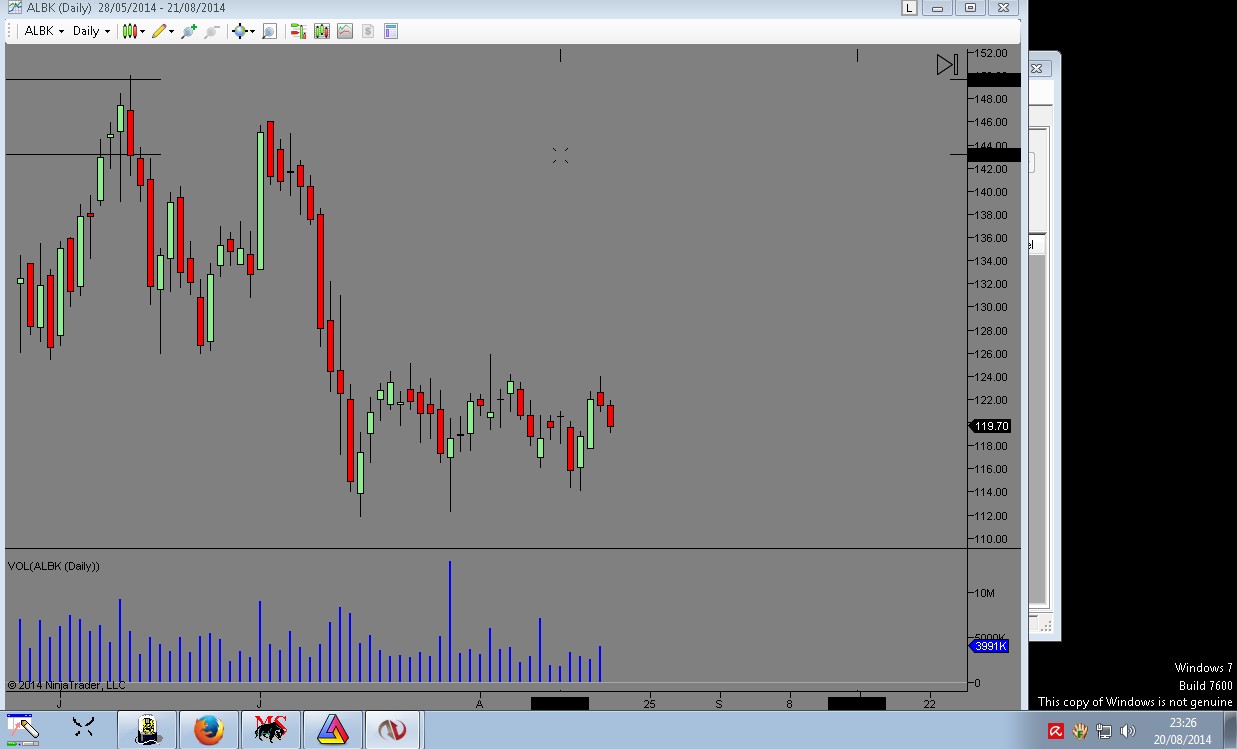The height and width of the screenshot is (749, 1237).
Task: Click the chart window icon in title bar
Action: pyautogui.click(x=14, y=8)
